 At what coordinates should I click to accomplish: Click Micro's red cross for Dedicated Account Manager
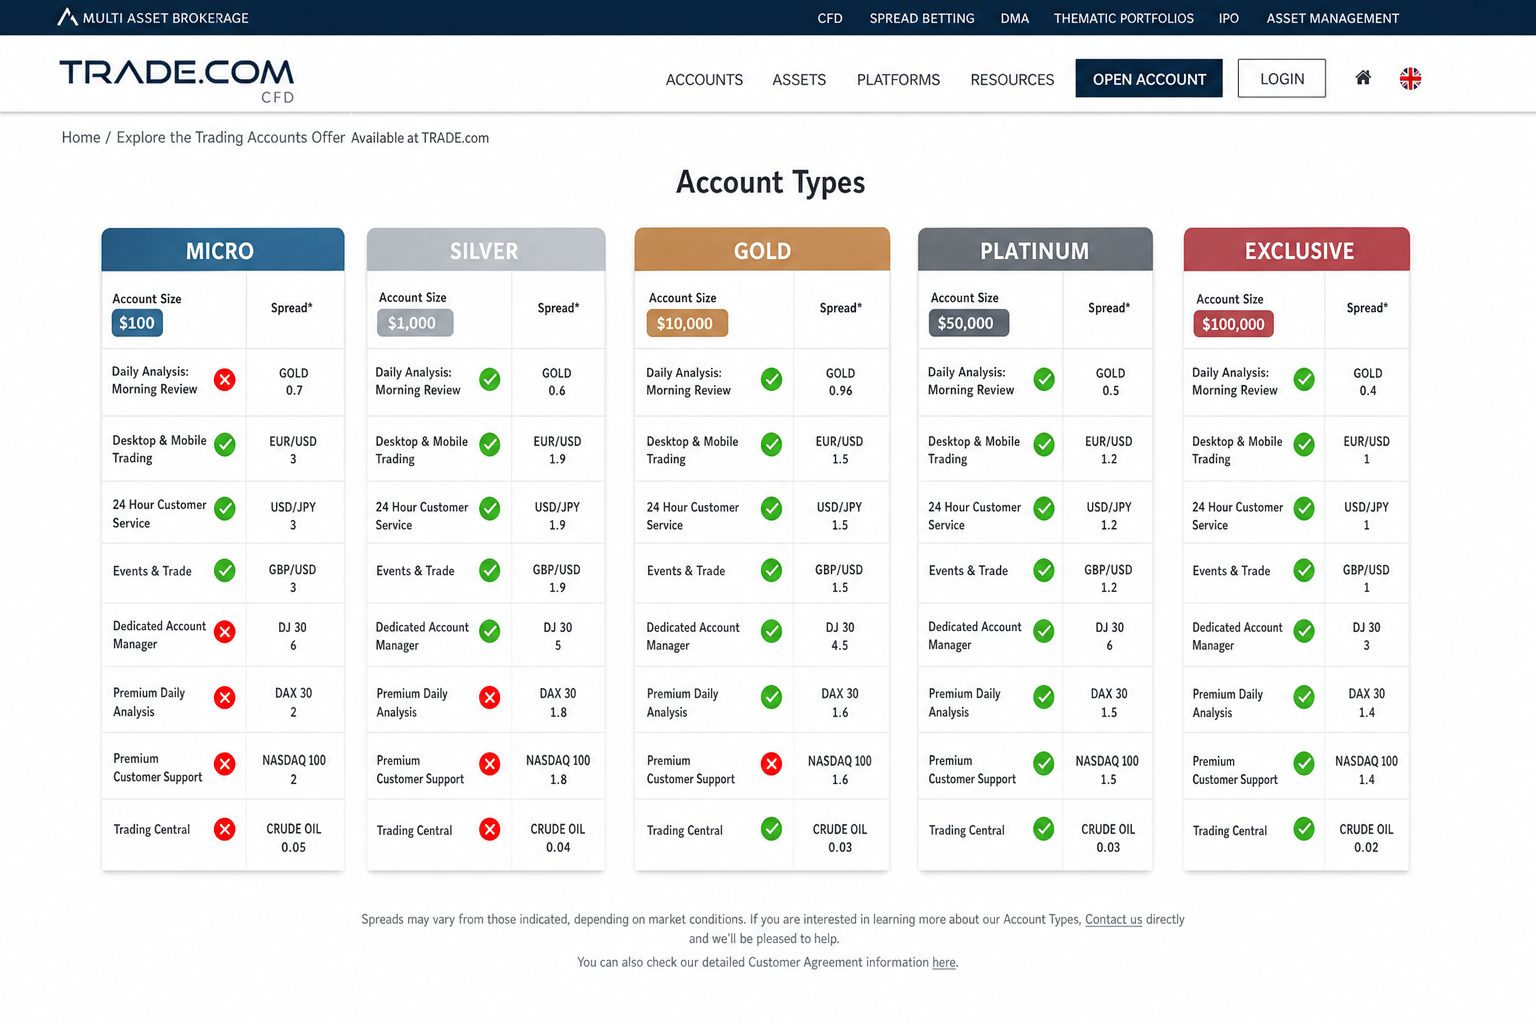coord(225,632)
